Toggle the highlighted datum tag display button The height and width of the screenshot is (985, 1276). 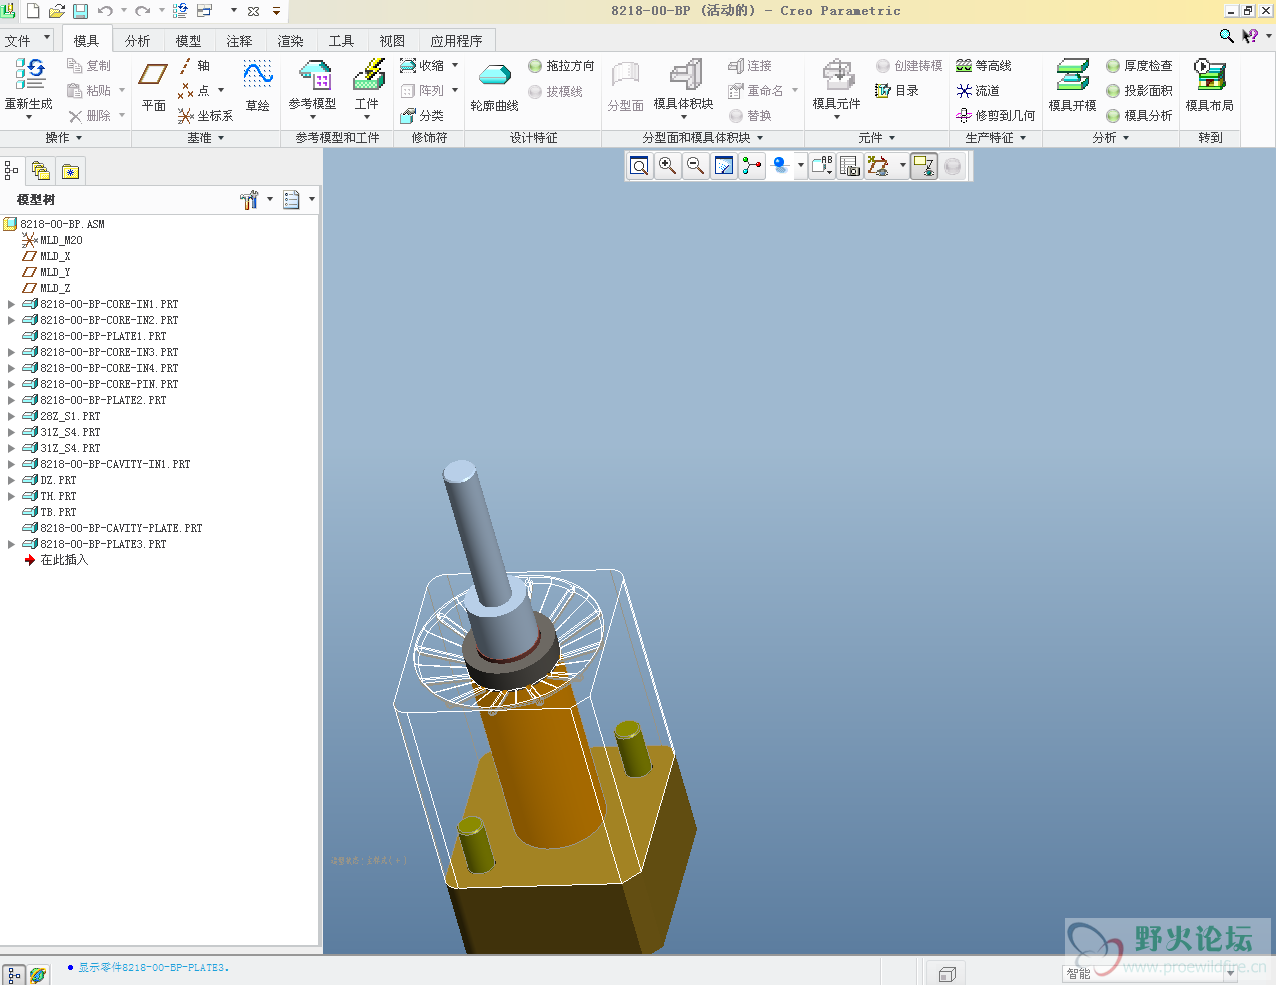[924, 166]
